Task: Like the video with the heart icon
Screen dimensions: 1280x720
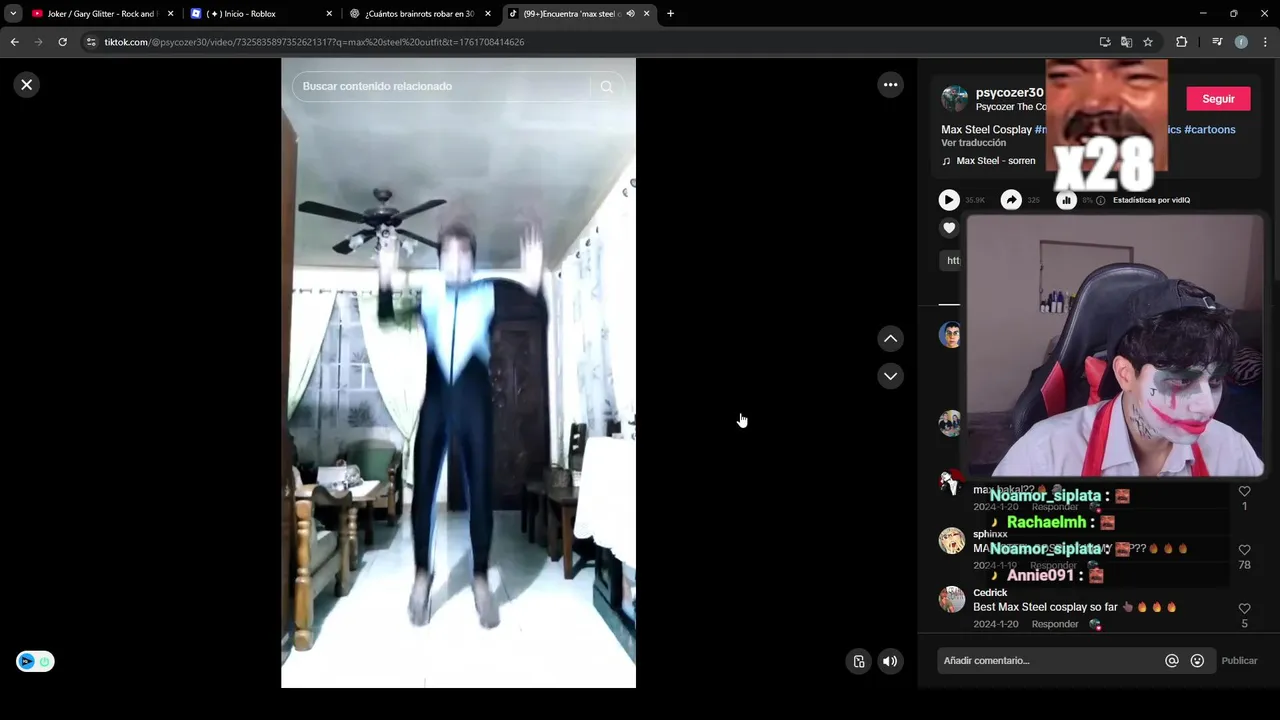Action: (949, 228)
